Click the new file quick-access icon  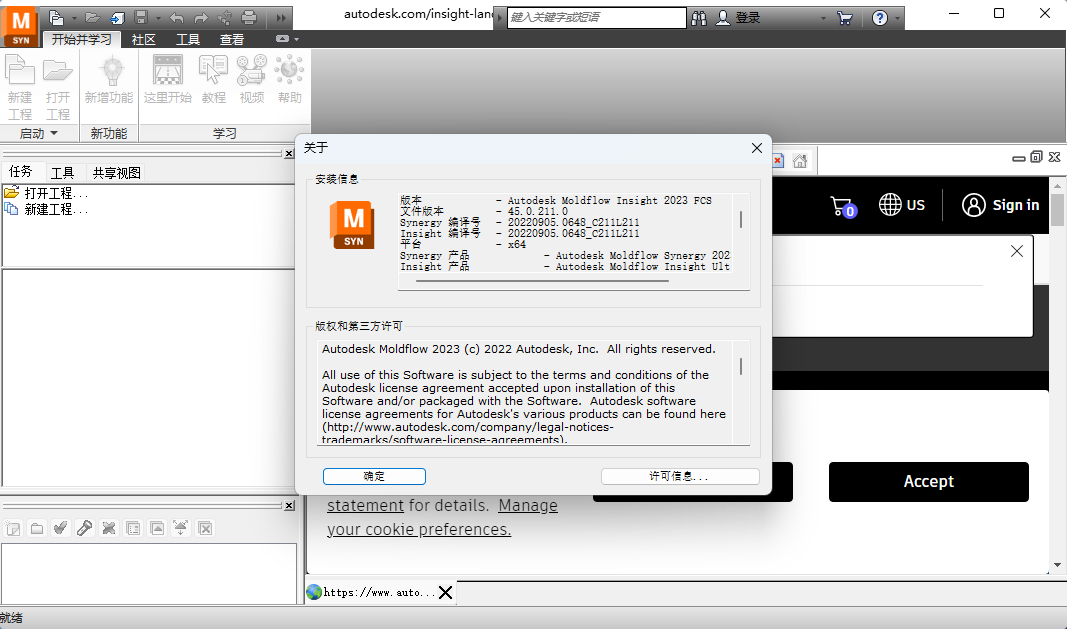pyautogui.click(x=56, y=18)
